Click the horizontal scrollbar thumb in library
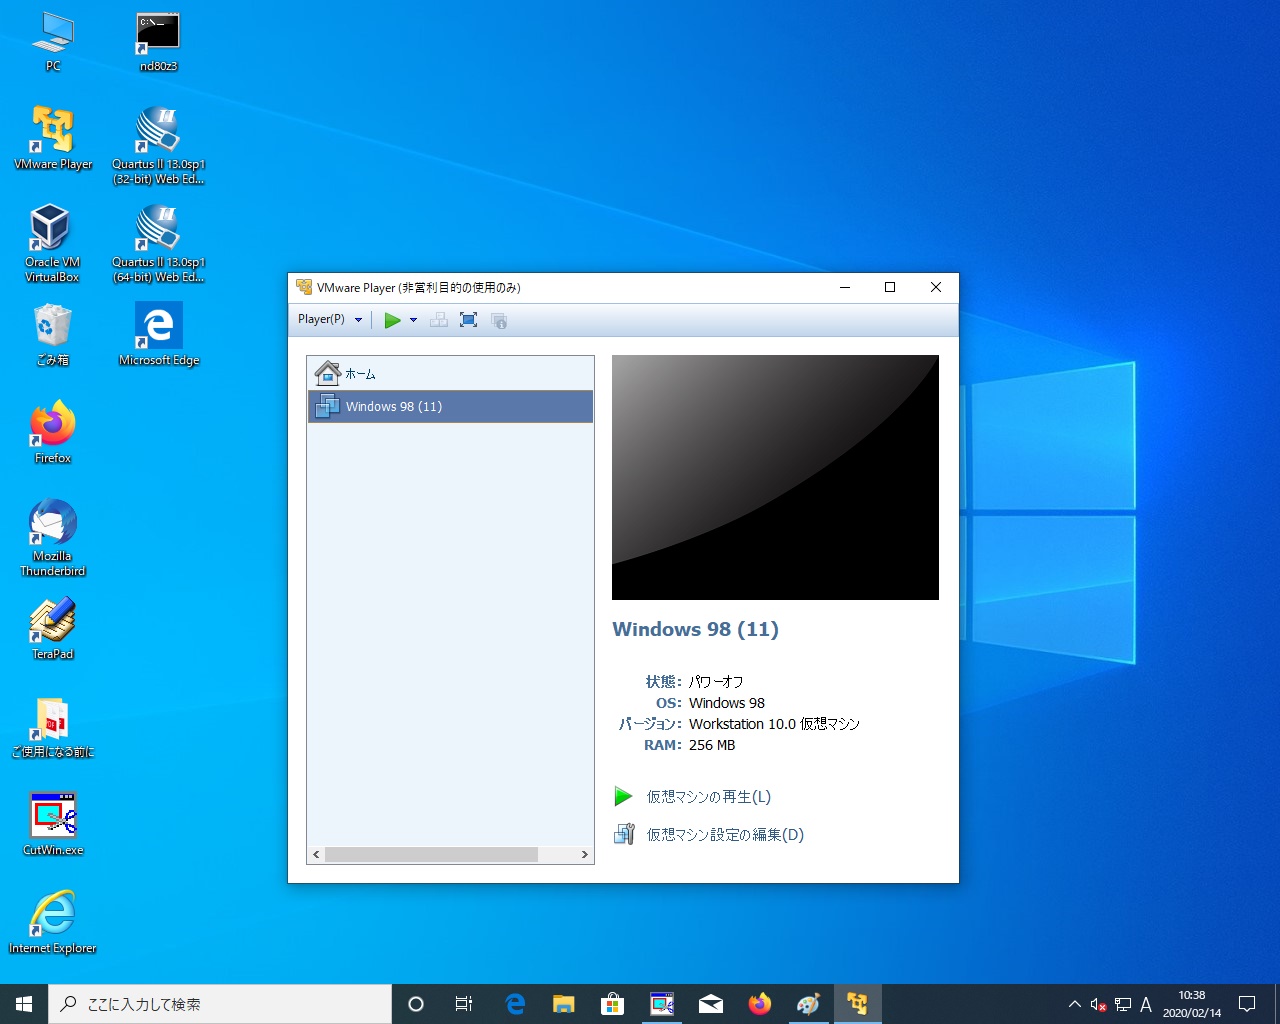This screenshot has width=1280, height=1024. click(x=431, y=855)
